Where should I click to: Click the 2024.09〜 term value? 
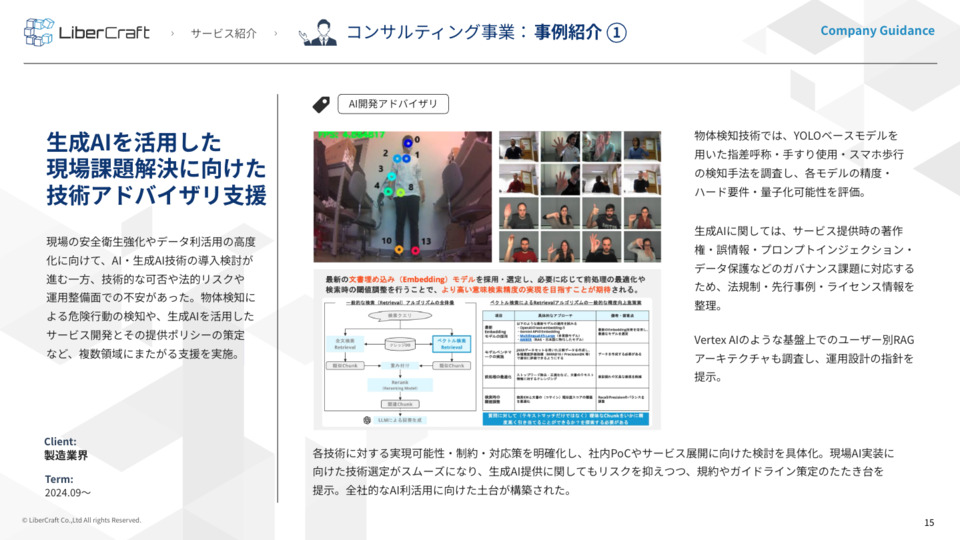point(68,493)
